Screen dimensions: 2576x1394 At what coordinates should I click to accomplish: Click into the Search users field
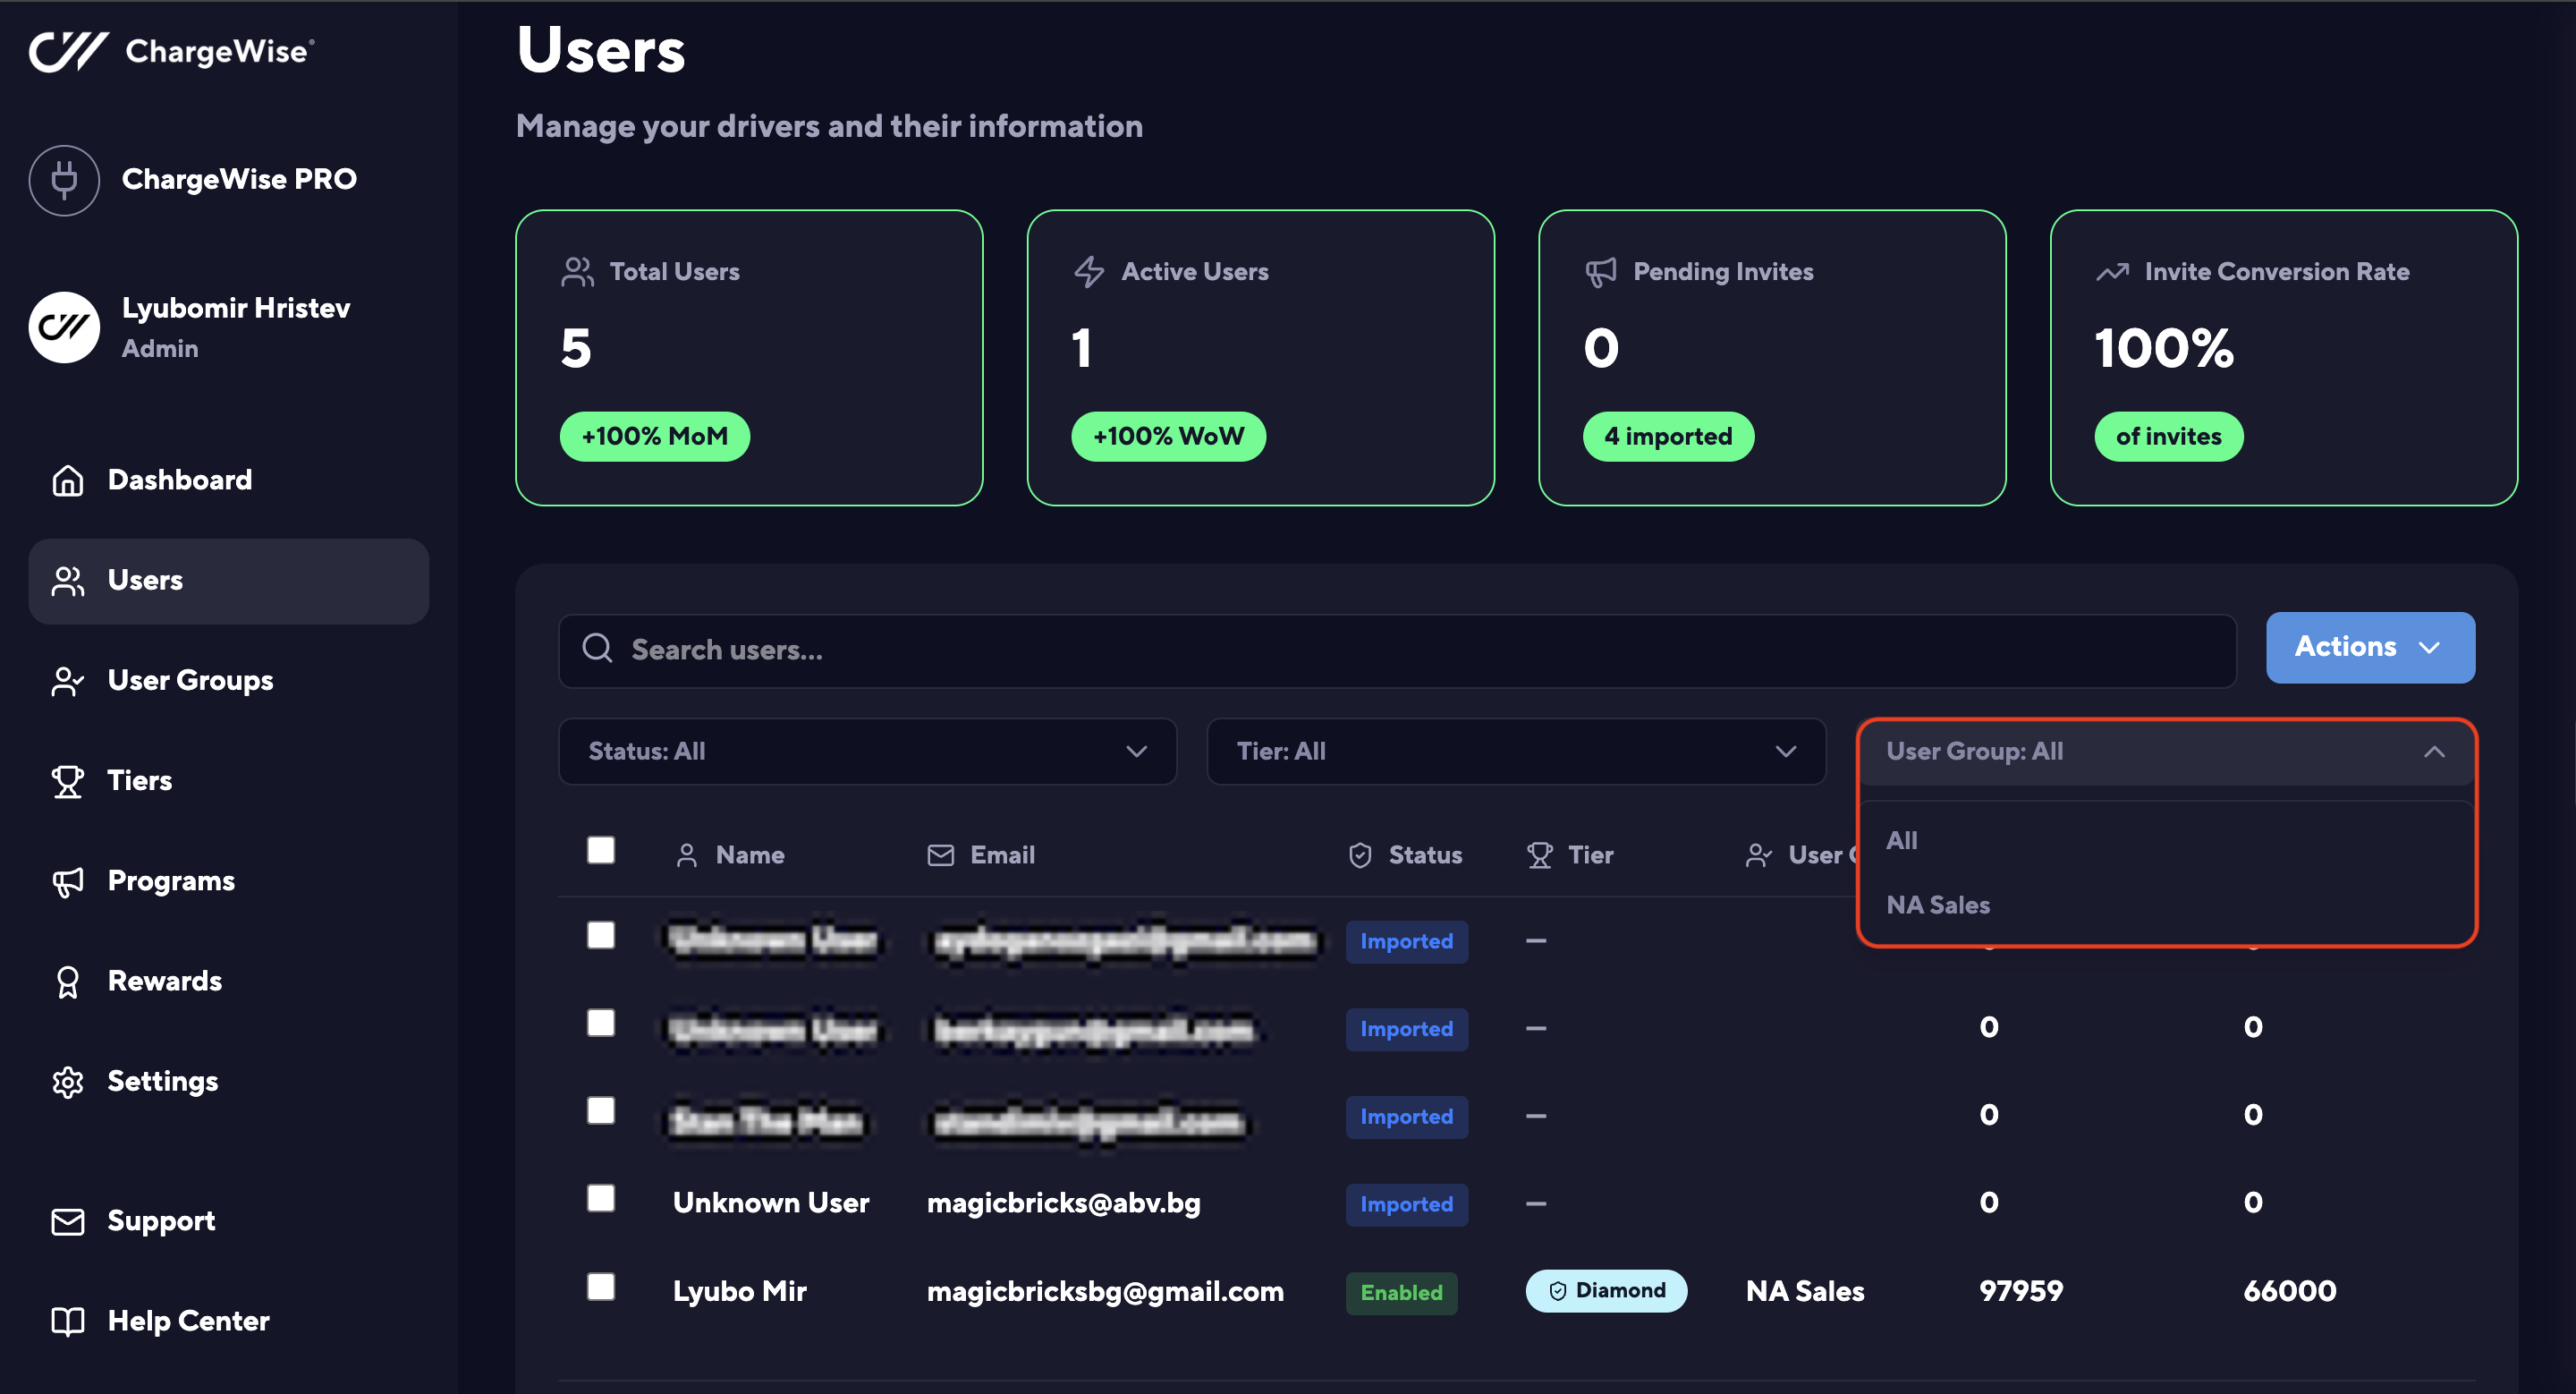(1400, 651)
